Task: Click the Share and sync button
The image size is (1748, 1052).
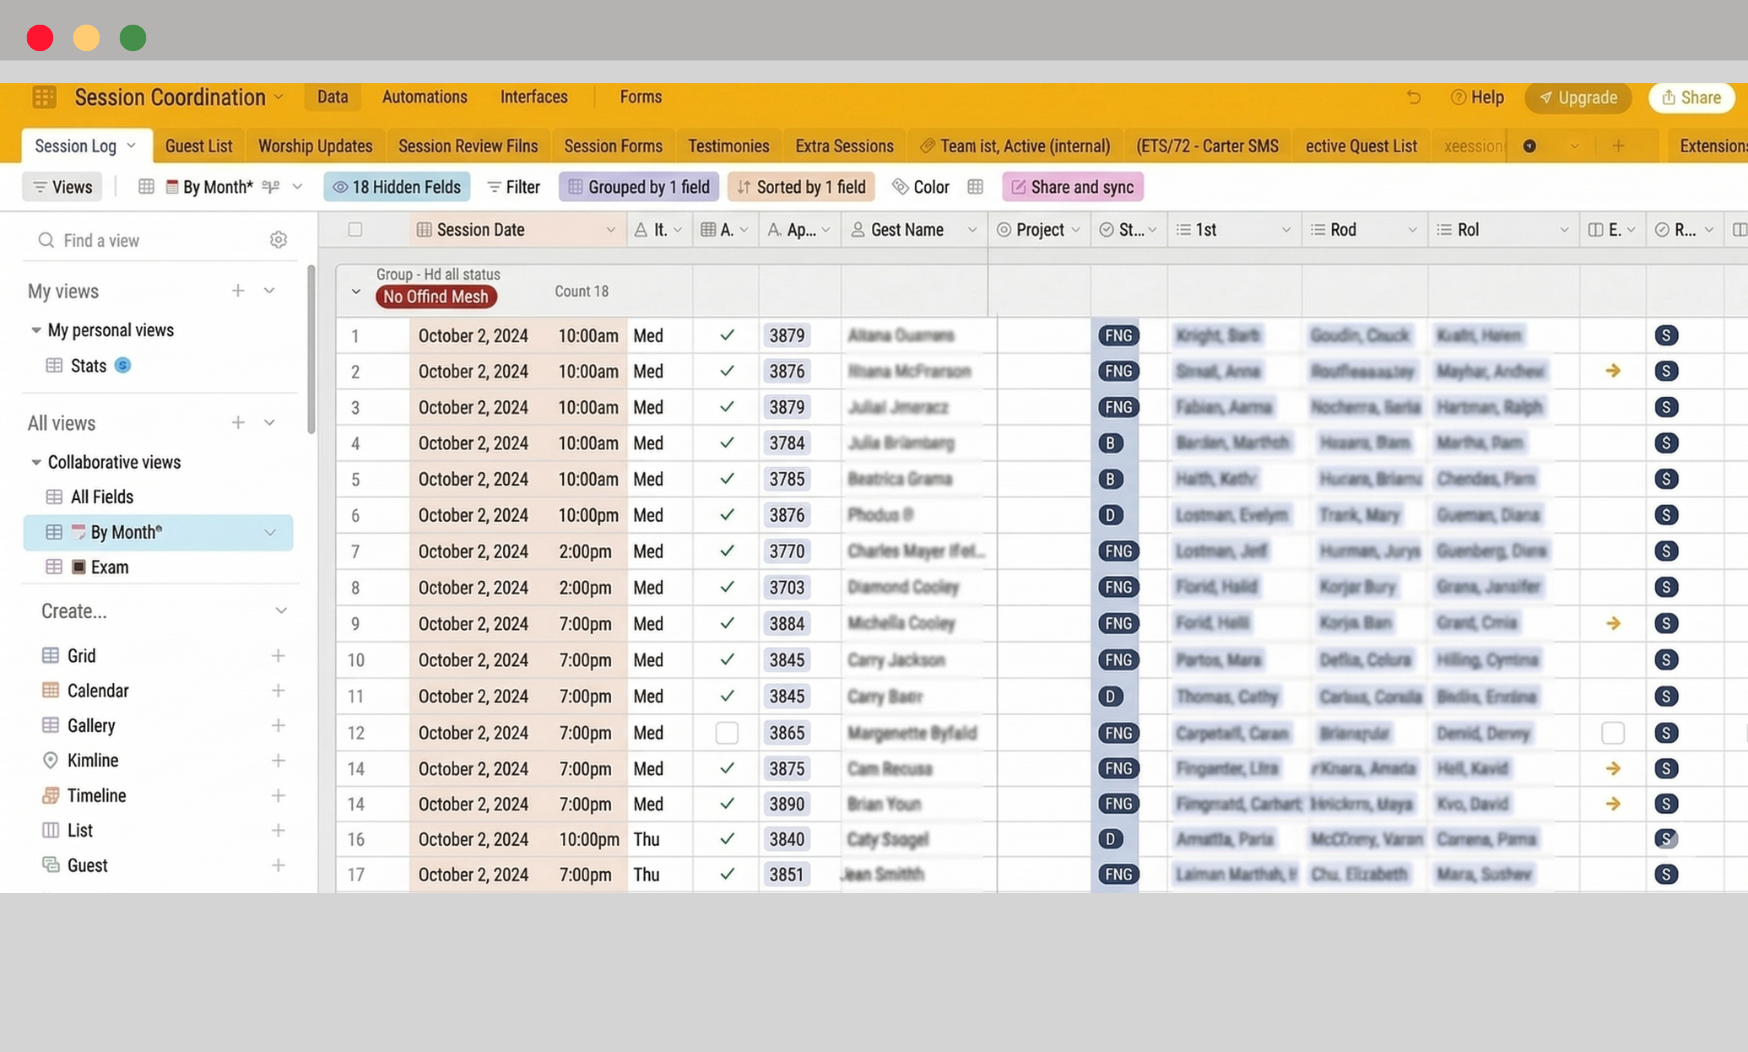Action: coord(1072,187)
